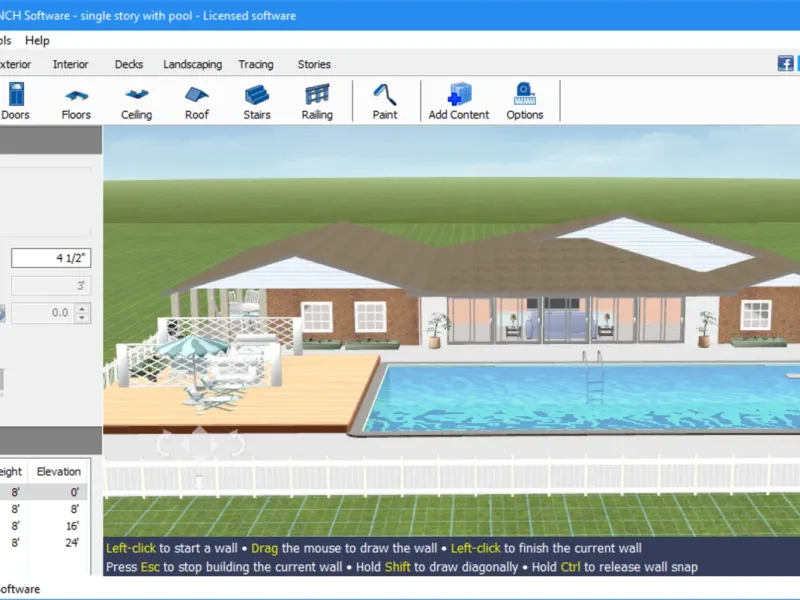The image size is (800, 600).
Task: Select the story row with elevation 24'
Action: tap(43, 542)
